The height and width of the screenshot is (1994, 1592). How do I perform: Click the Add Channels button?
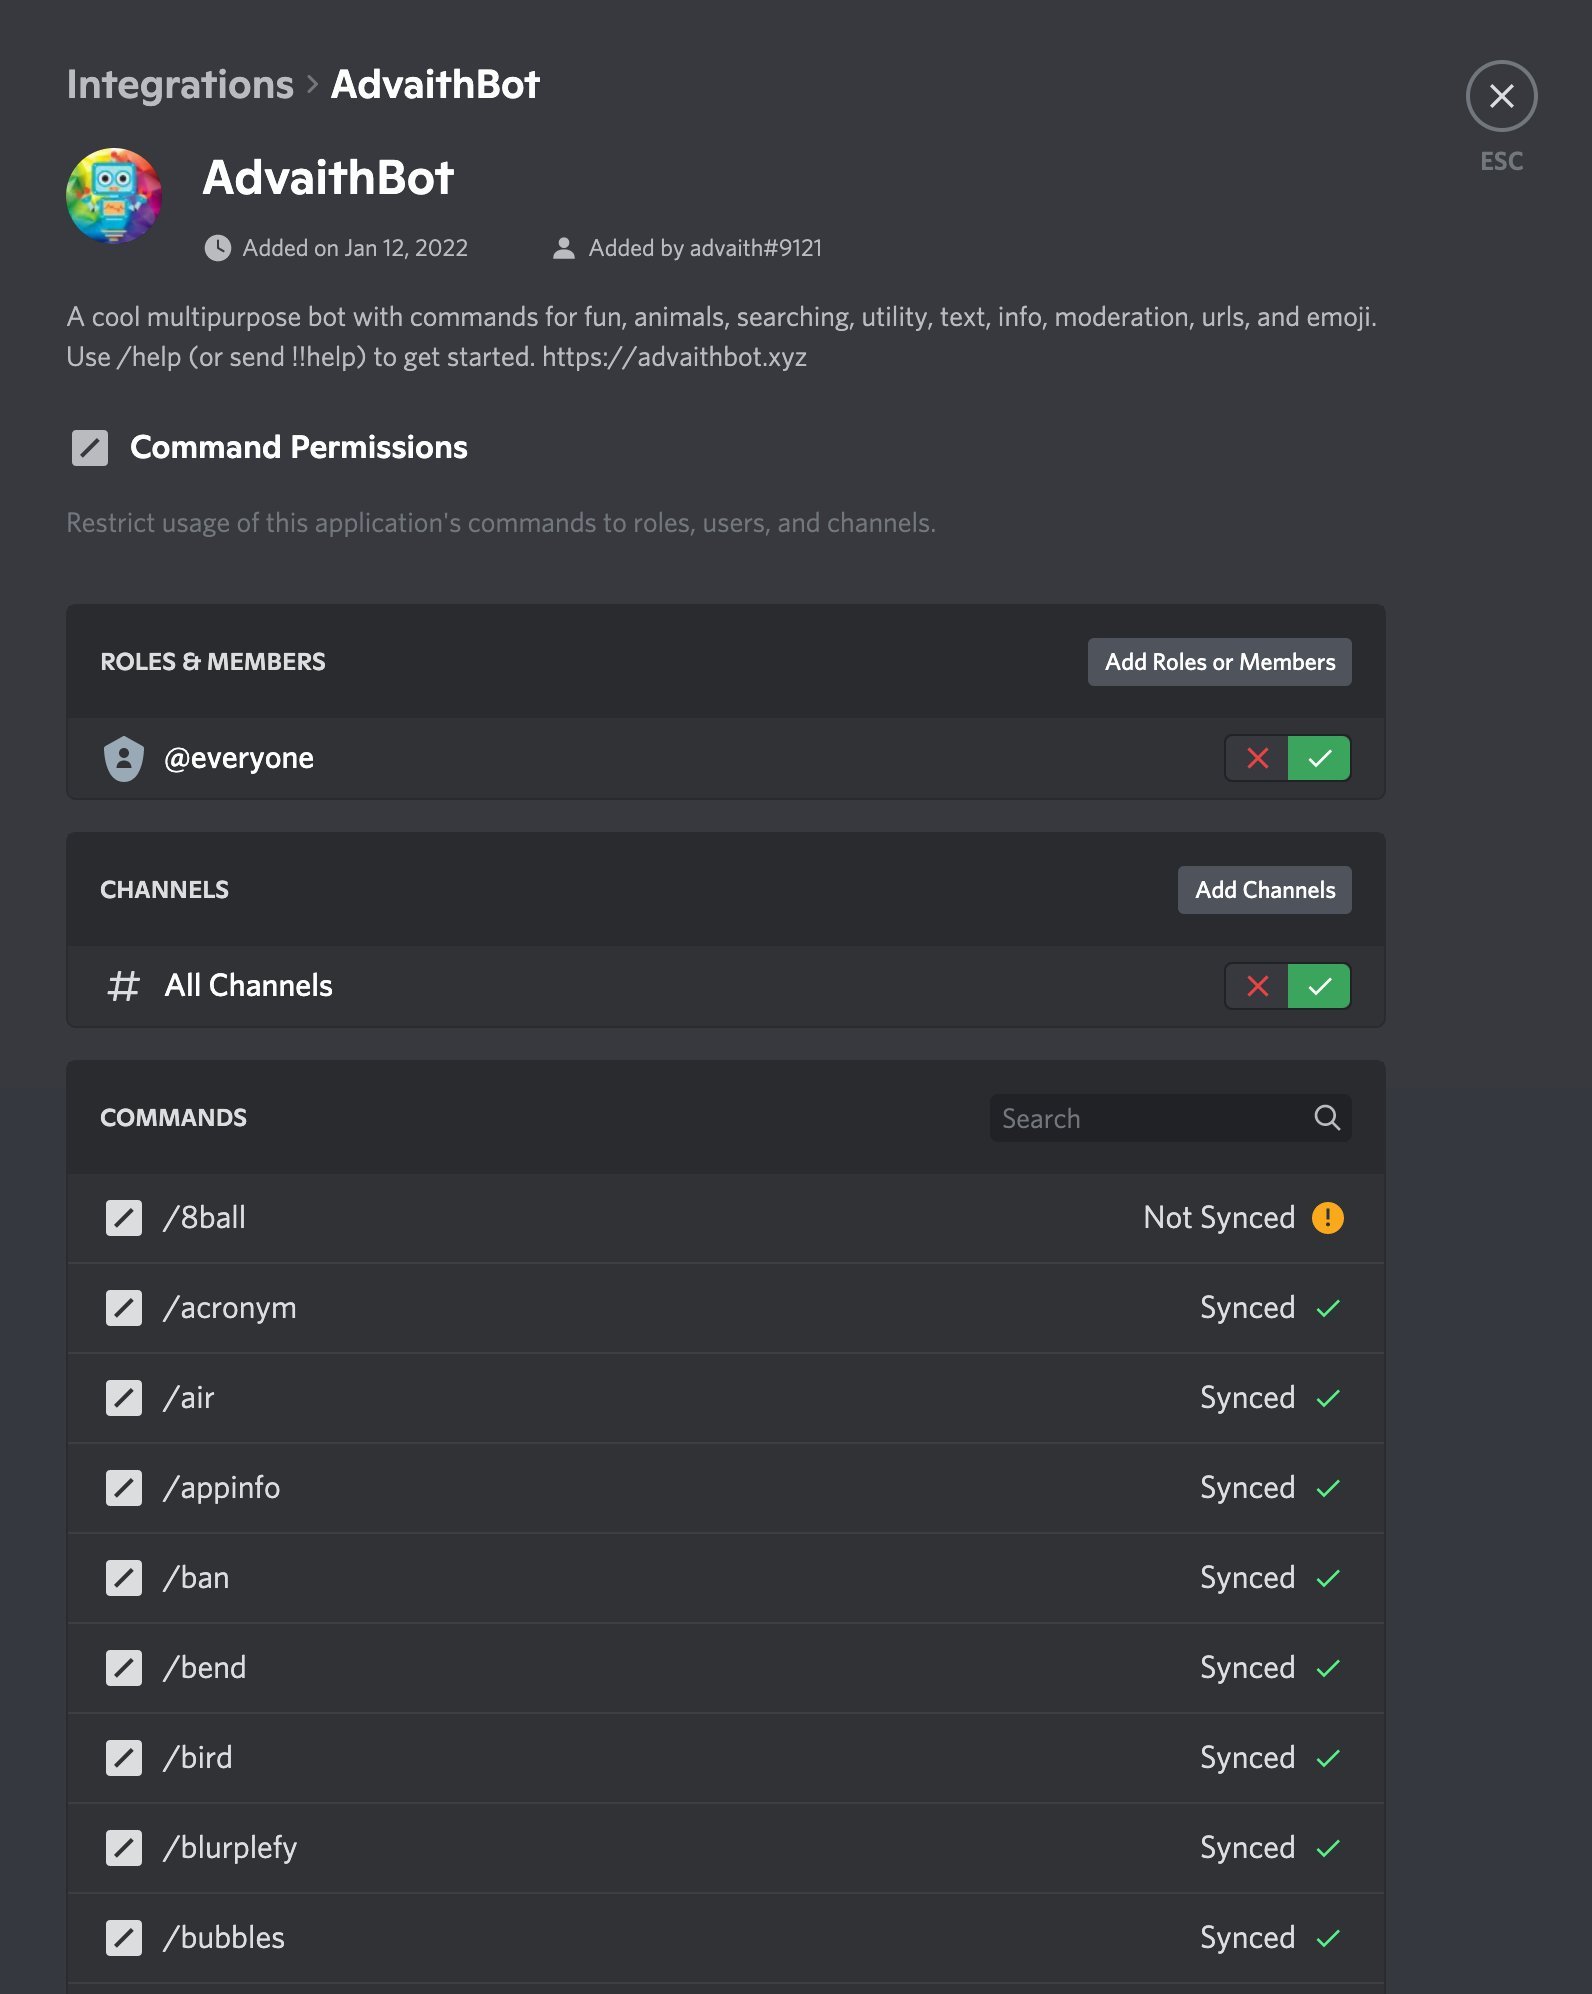pyautogui.click(x=1264, y=890)
